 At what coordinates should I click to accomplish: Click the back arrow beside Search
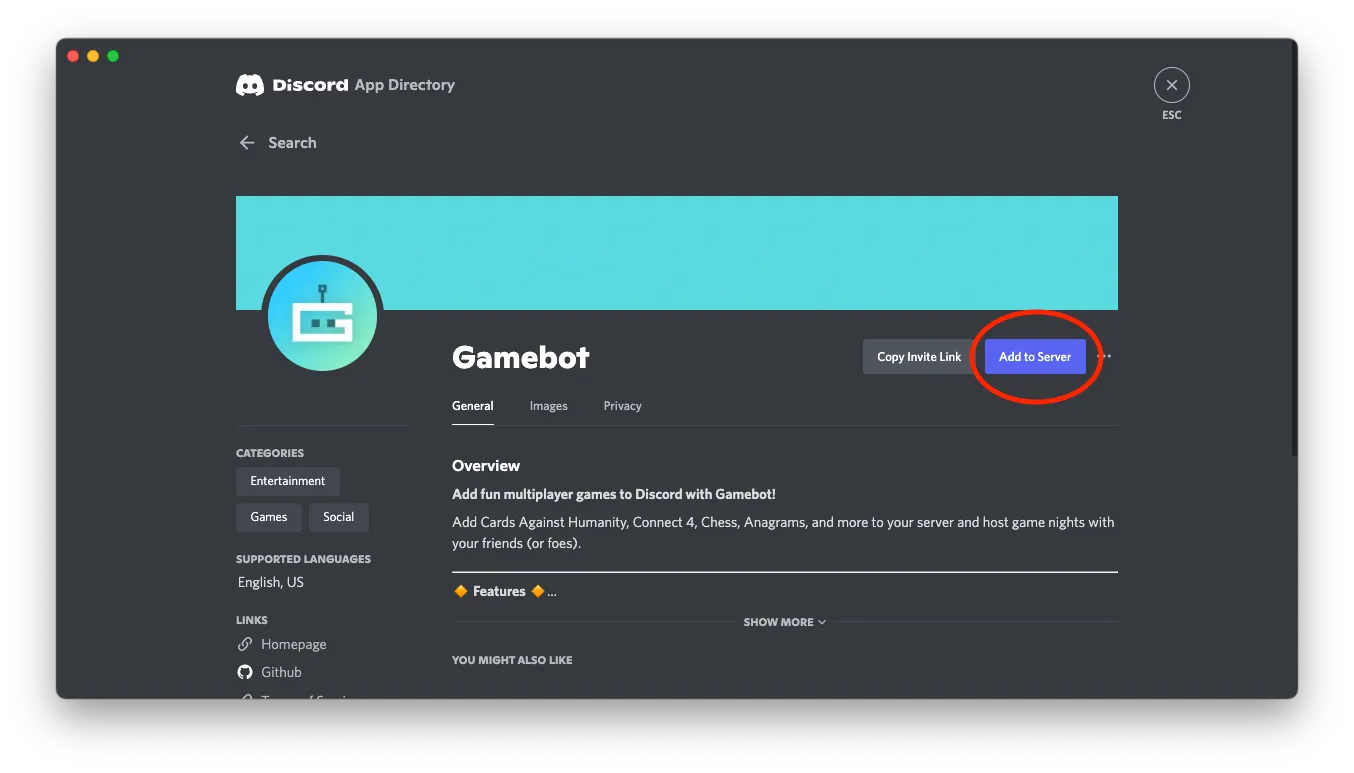pyautogui.click(x=247, y=143)
